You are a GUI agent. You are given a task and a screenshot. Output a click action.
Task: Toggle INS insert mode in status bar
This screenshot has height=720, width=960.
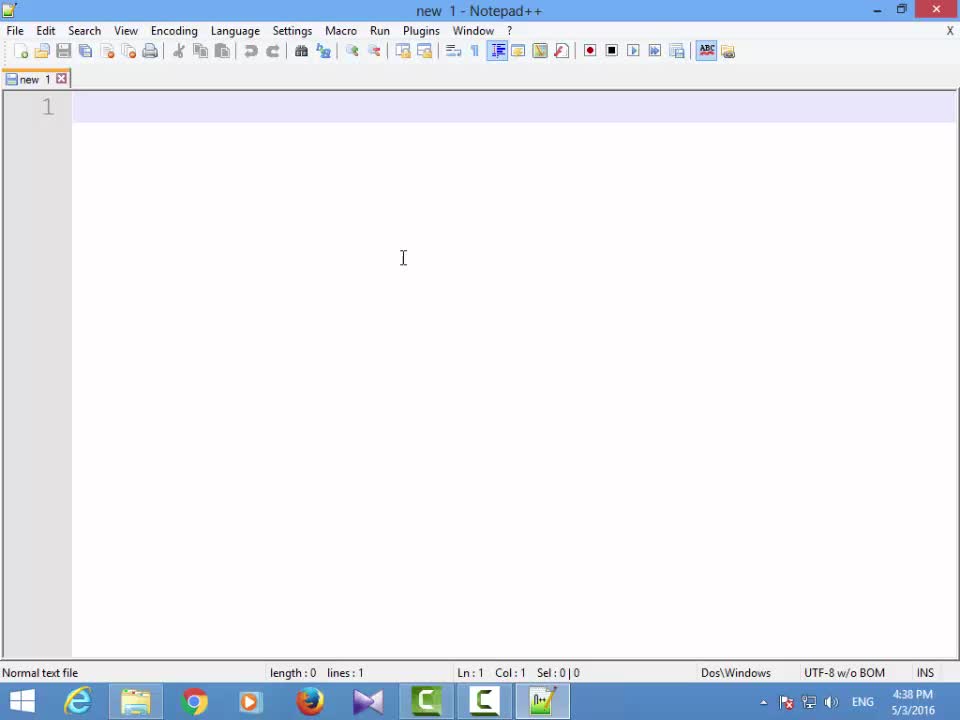(x=925, y=673)
